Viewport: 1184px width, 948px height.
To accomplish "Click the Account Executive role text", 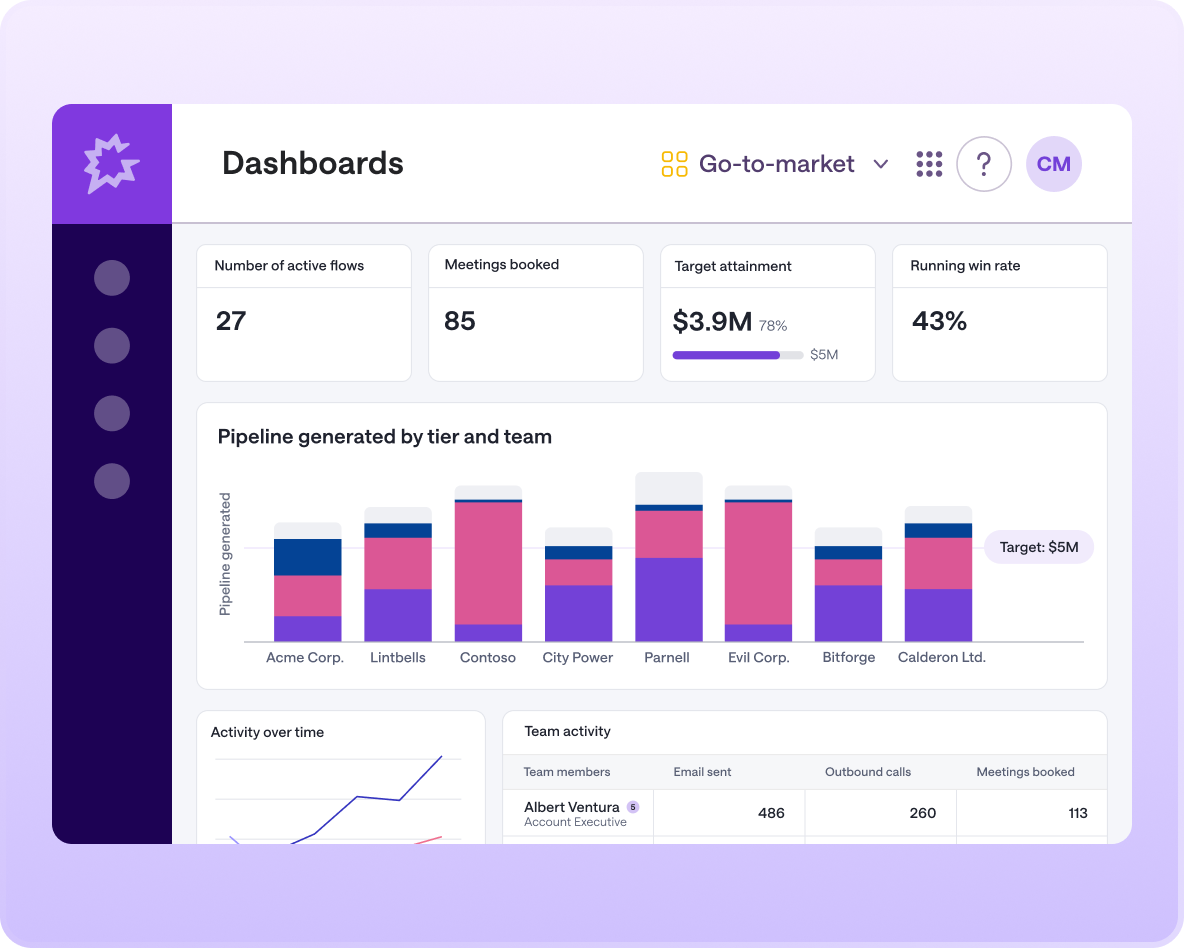I will pos(575,822).
